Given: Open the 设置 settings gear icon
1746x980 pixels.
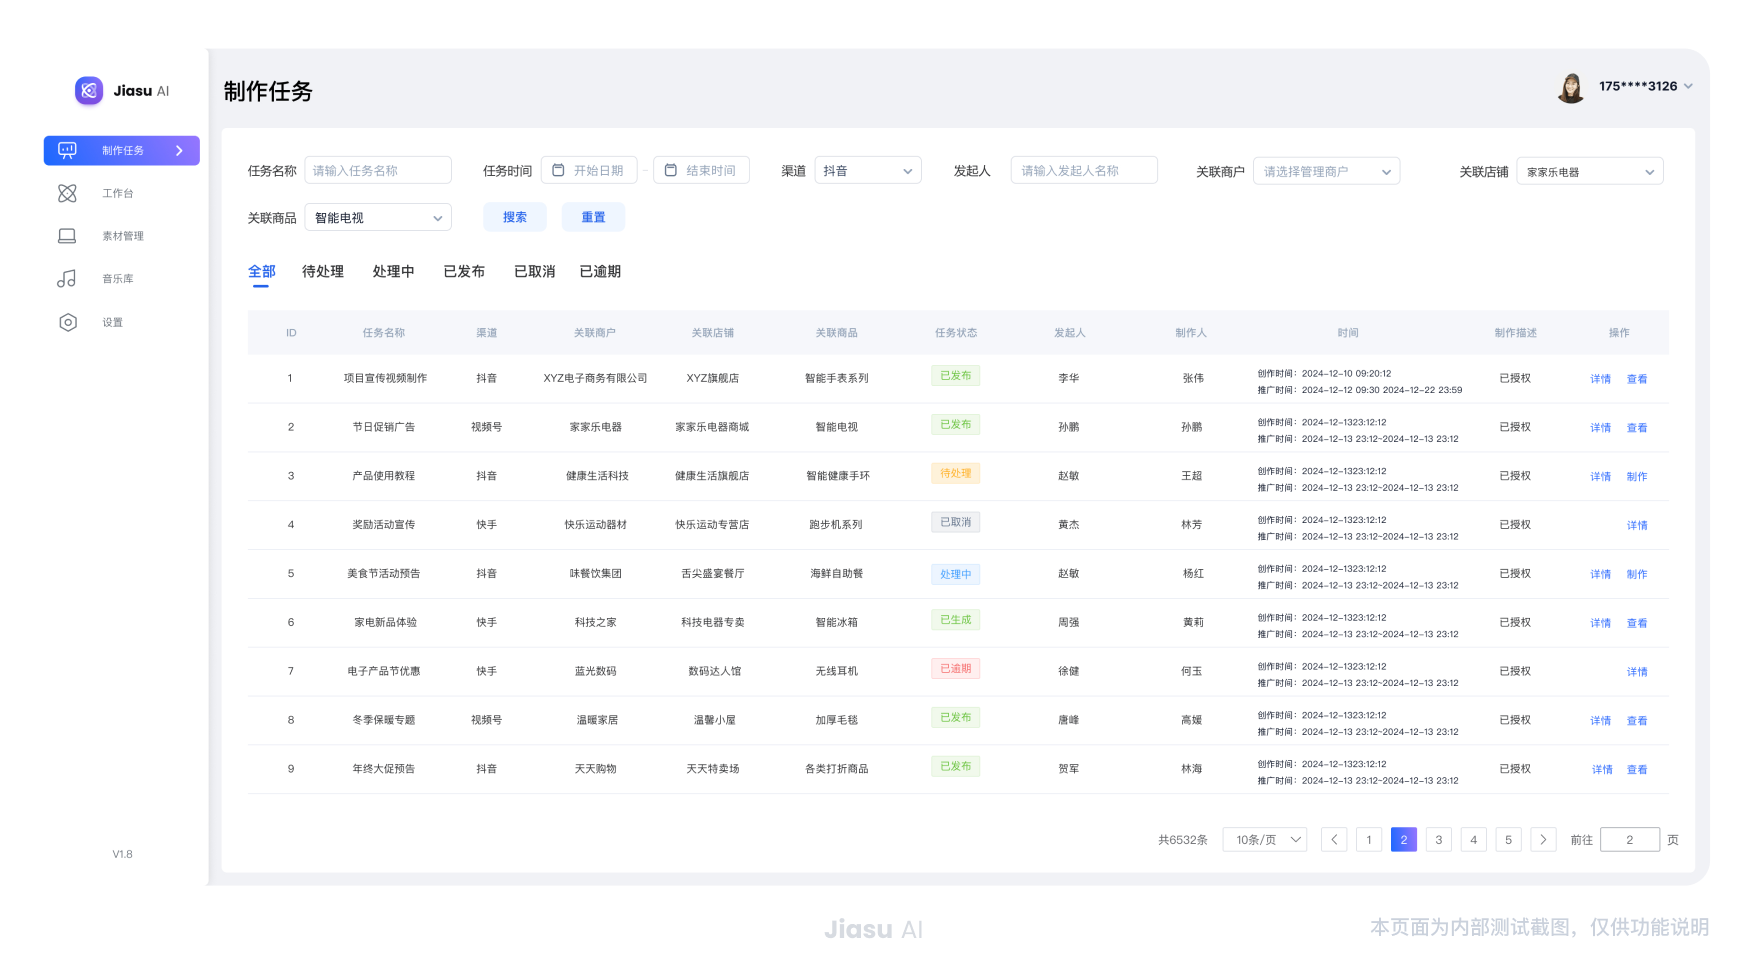Looking at the screenshot, I should click(67, 322).
